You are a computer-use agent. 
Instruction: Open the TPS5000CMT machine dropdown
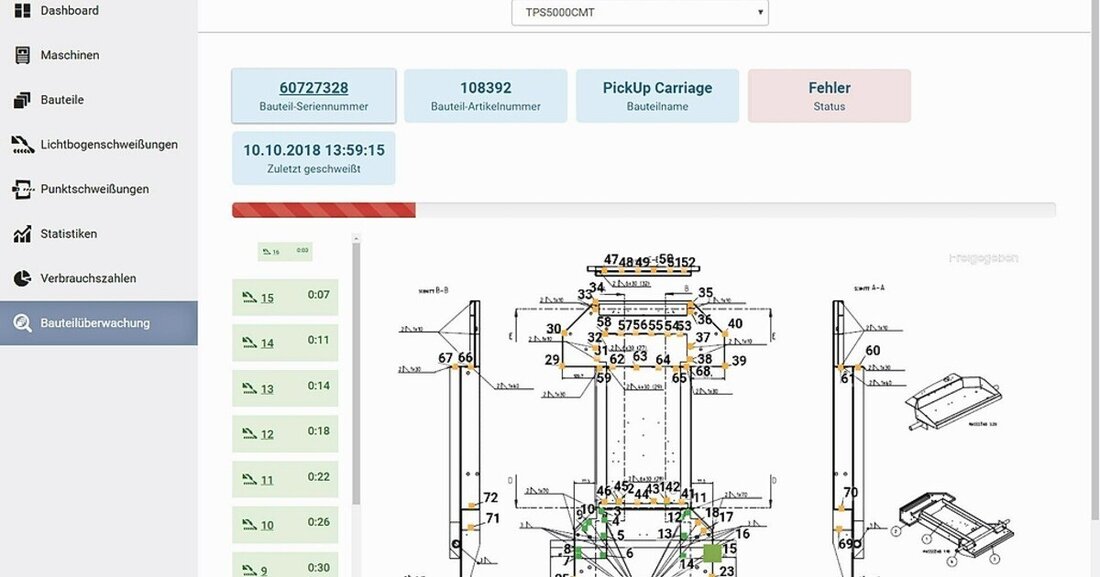click(x=641, y=12)
